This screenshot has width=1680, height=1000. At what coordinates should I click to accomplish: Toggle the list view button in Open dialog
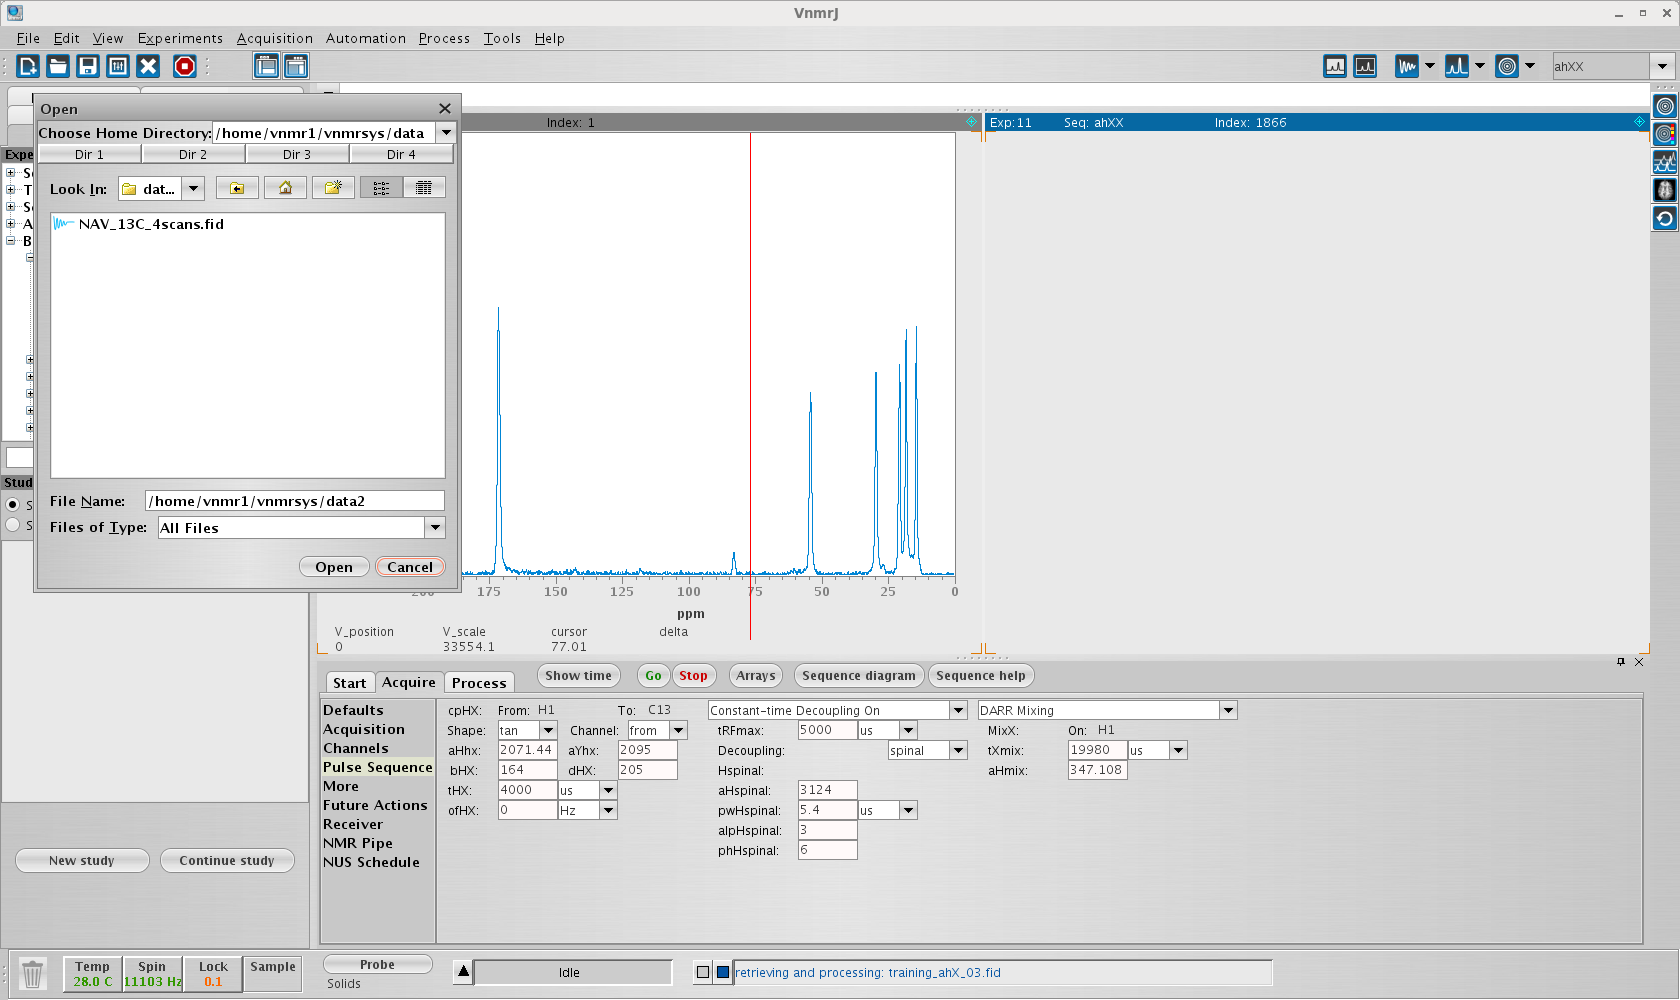[381, 188]
